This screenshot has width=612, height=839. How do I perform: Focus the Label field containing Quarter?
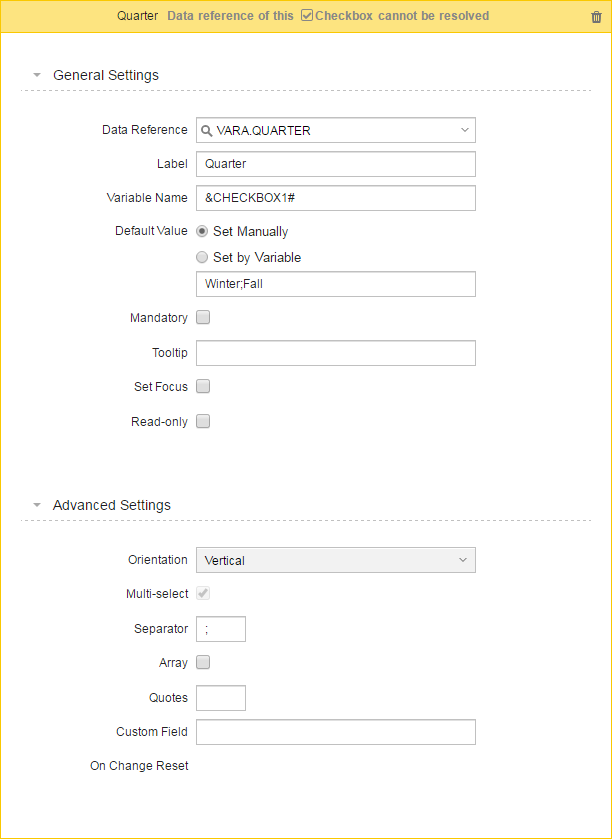pyautogui.click(x=336, y=164)
